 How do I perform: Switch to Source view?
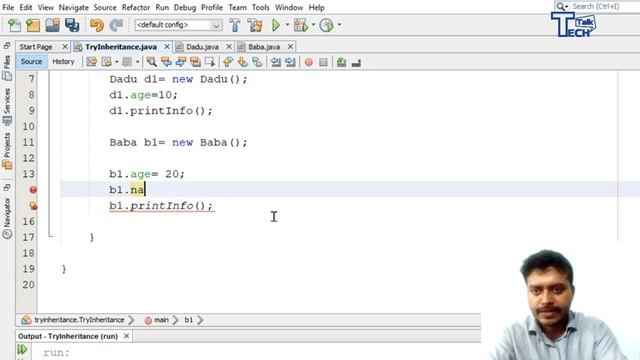[x=31, y=62]
